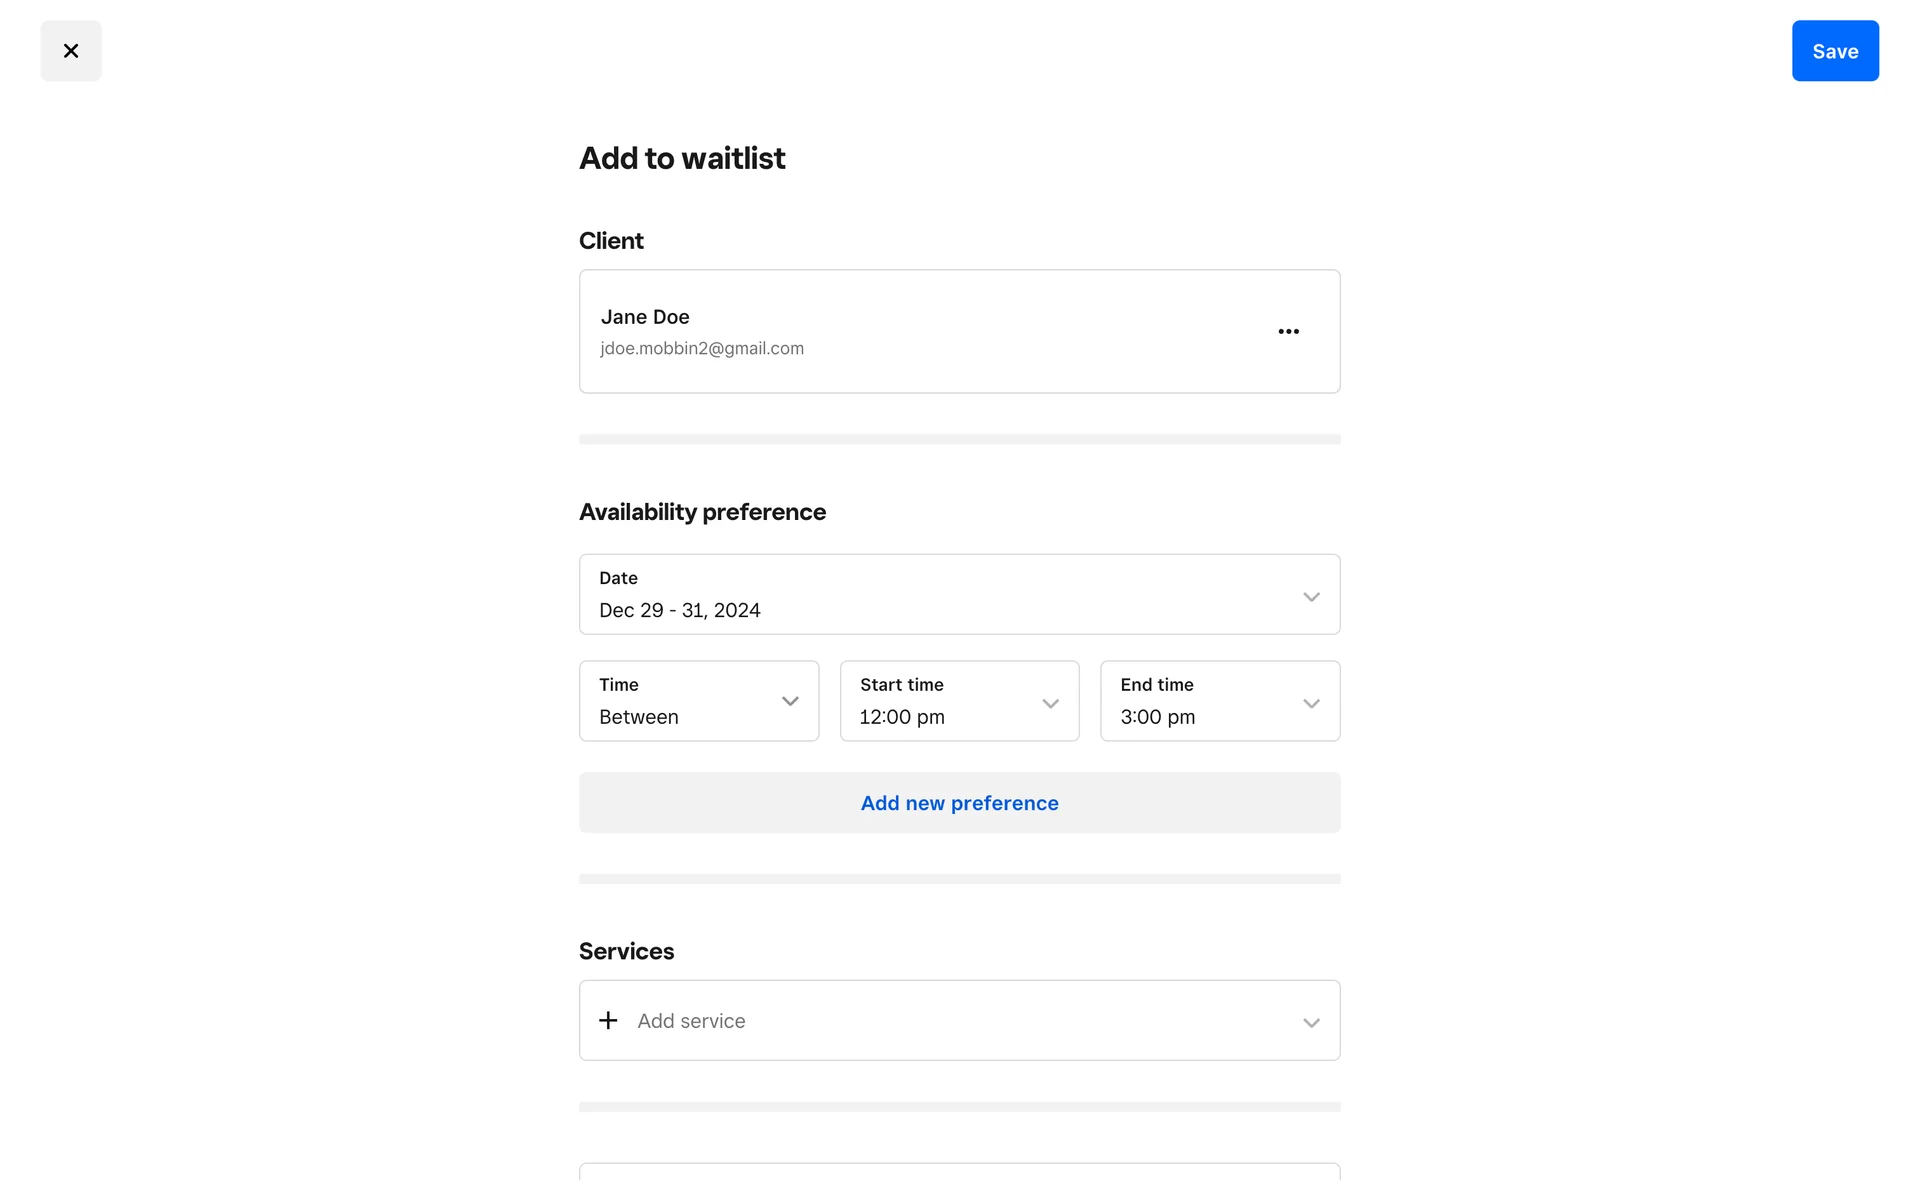
Task: Close the Add to waitlist form
Action: coord(71,51)
